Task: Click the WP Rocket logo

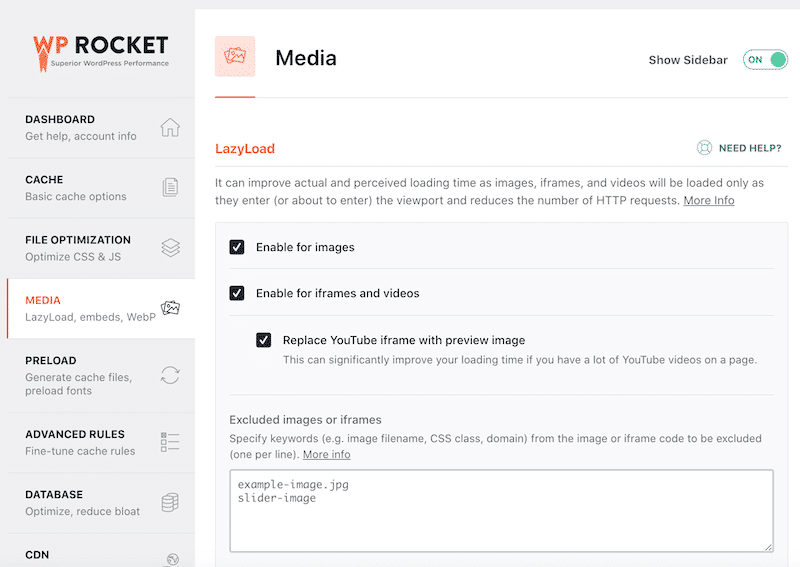Action: (x=101, y=53)
